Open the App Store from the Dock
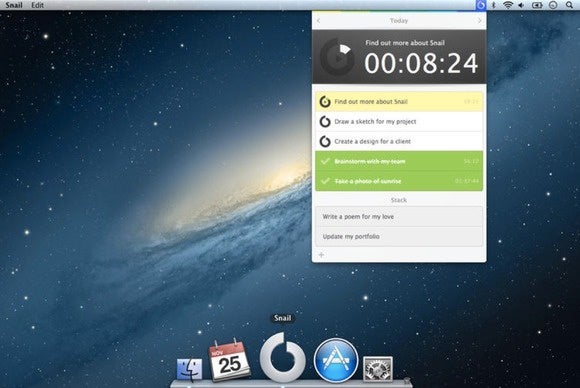Image resolution: width=580 pixels, height=388 pixels. (336, 360)
